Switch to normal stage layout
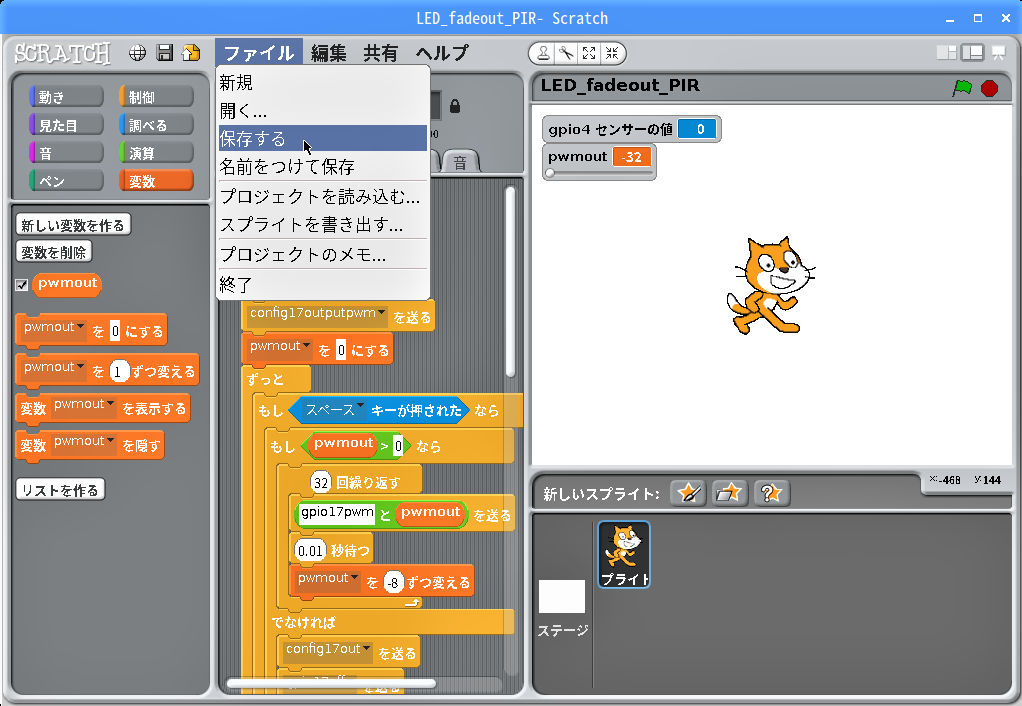This screenshot has height=706, width=1022. point(972,53)
